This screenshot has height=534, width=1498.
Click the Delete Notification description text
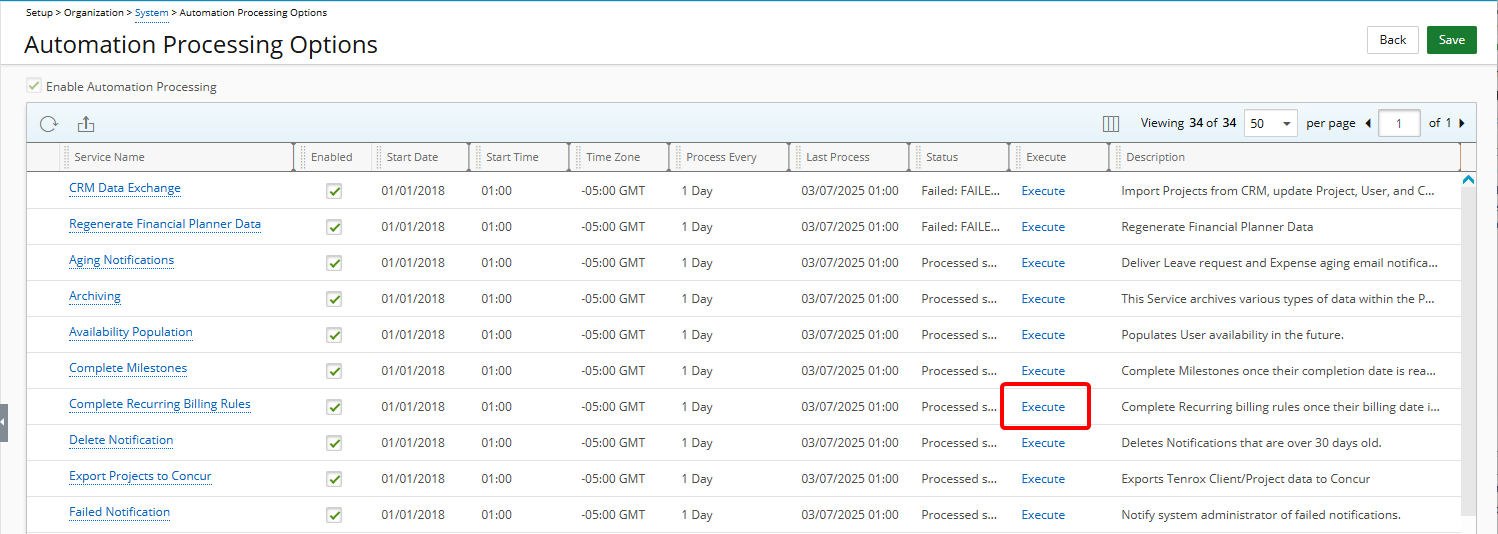(x=1251, y=443)
